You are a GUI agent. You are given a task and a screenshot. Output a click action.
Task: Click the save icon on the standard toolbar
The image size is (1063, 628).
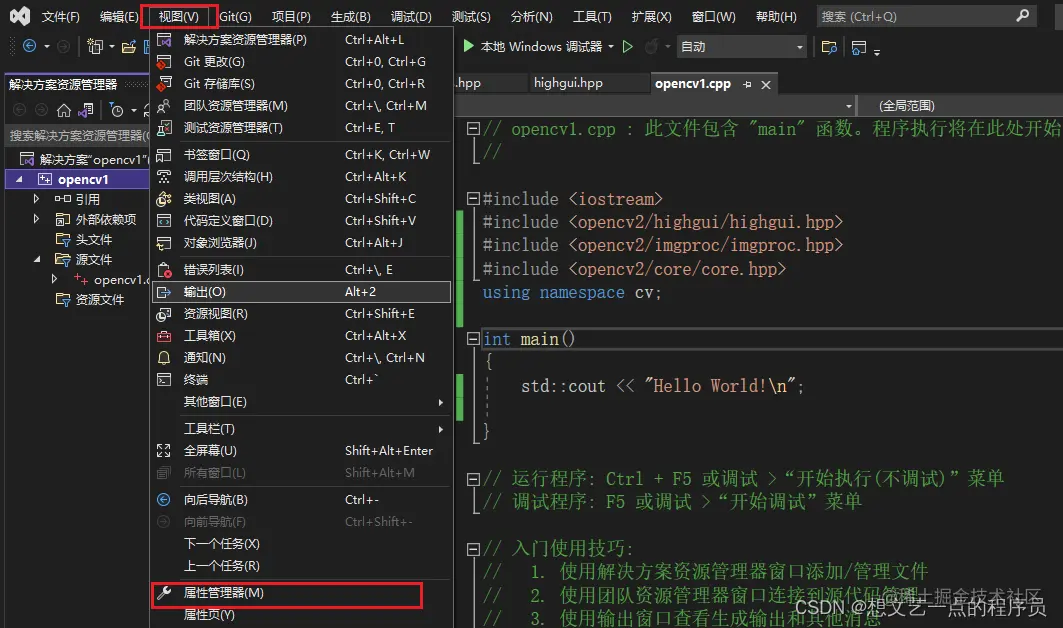146,45
